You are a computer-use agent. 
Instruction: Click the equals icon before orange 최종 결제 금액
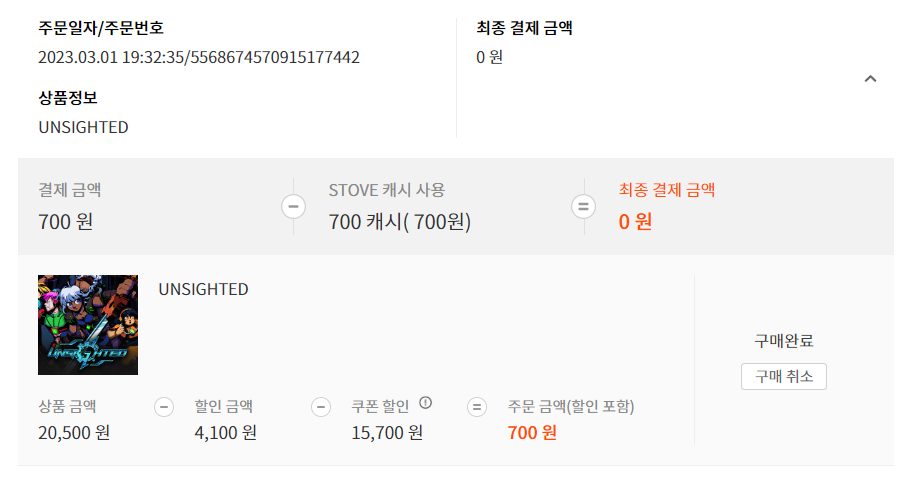583,207
